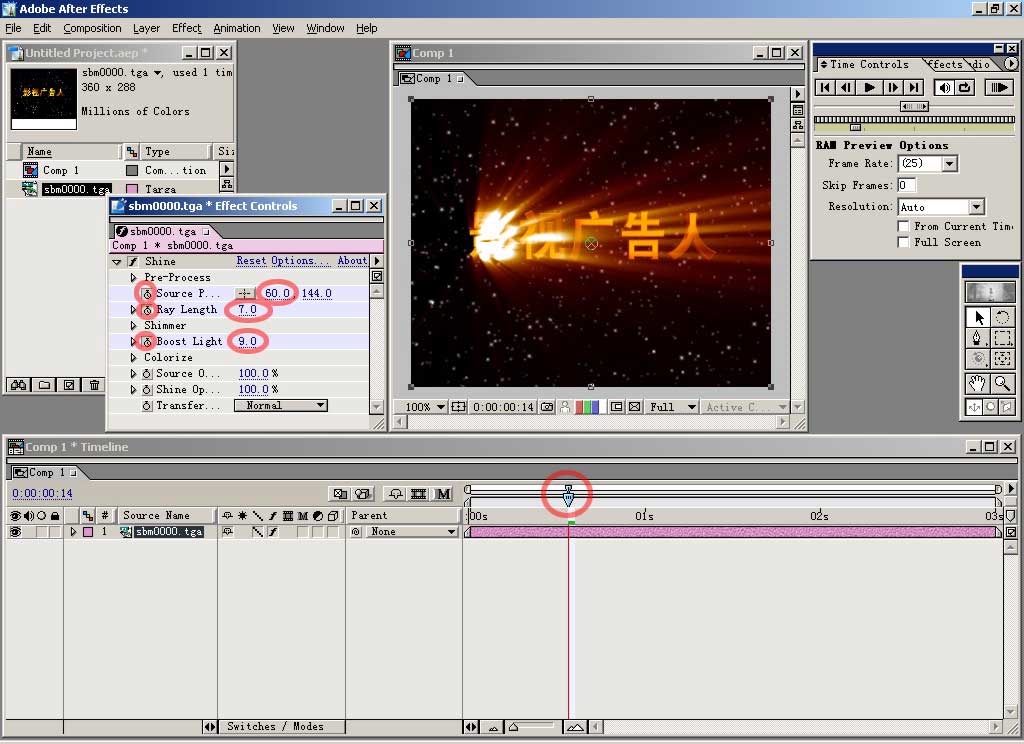Image resolution: width=1024 pixels, height=744 pixels.
Task: Select the Pen tool in toolbox
Action: pyautogui.click(x=977, y=339)
